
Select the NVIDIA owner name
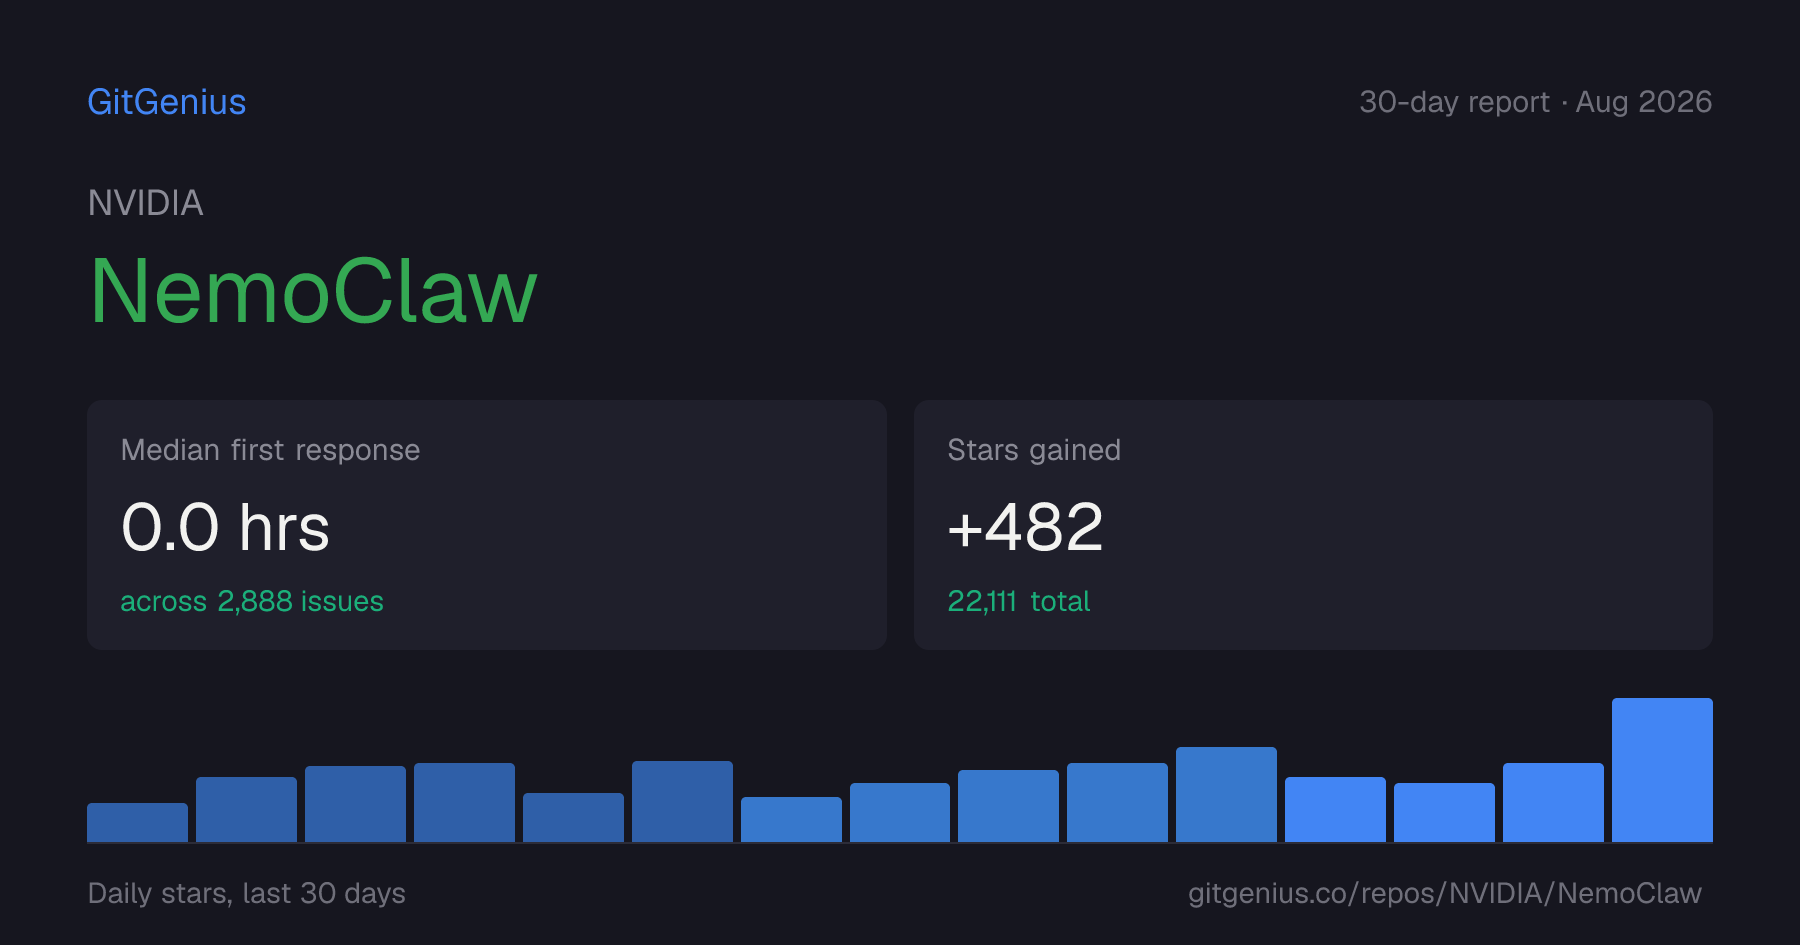click(146, 203)
